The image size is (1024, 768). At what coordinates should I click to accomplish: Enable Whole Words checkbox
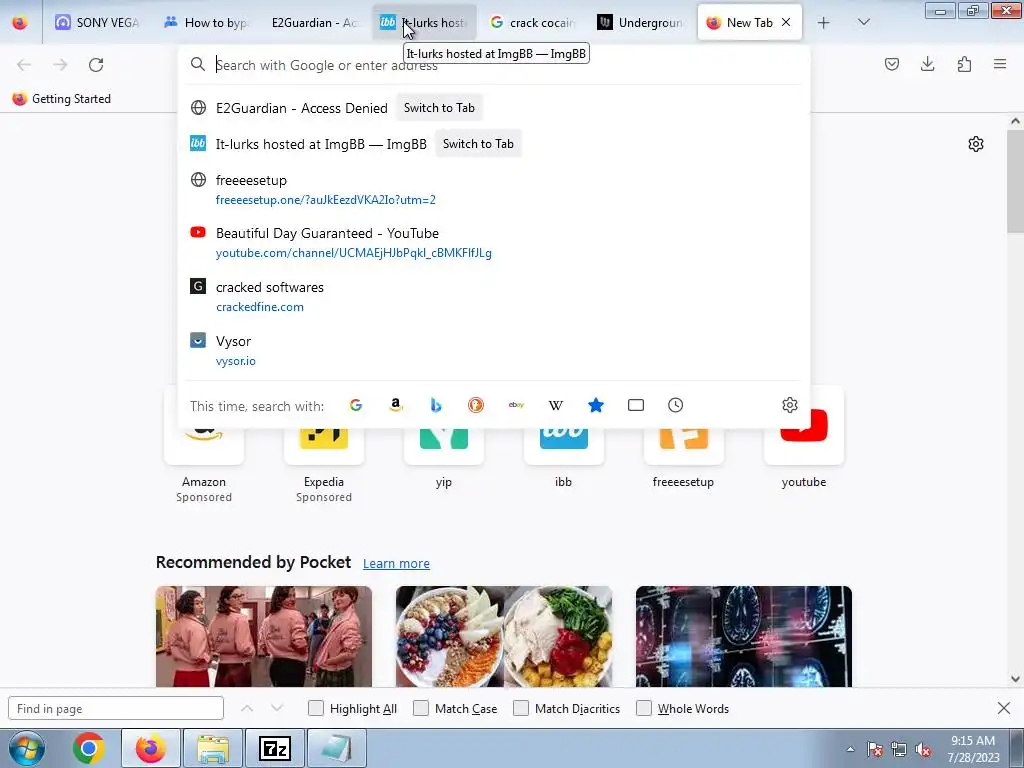point(644,708)
